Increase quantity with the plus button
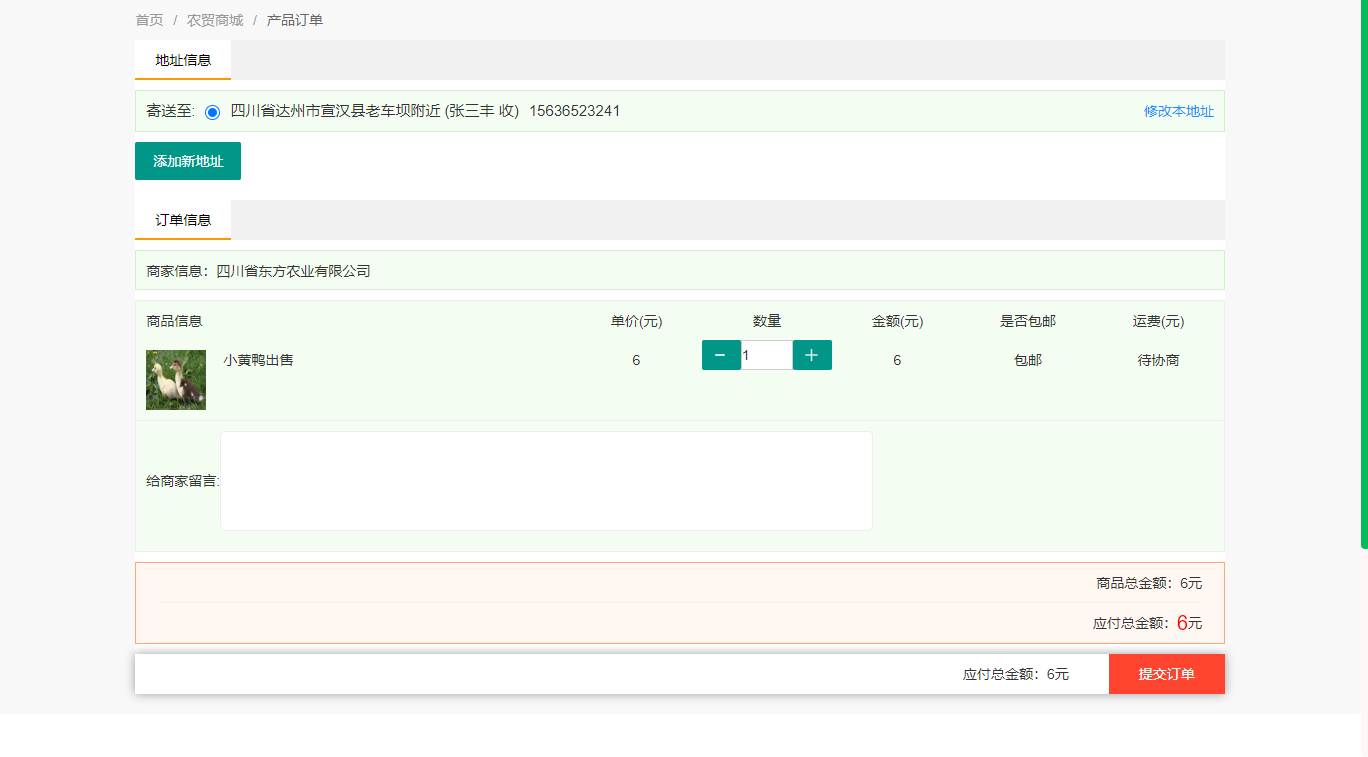This screenshot has height=757, width=1368. 812,355
